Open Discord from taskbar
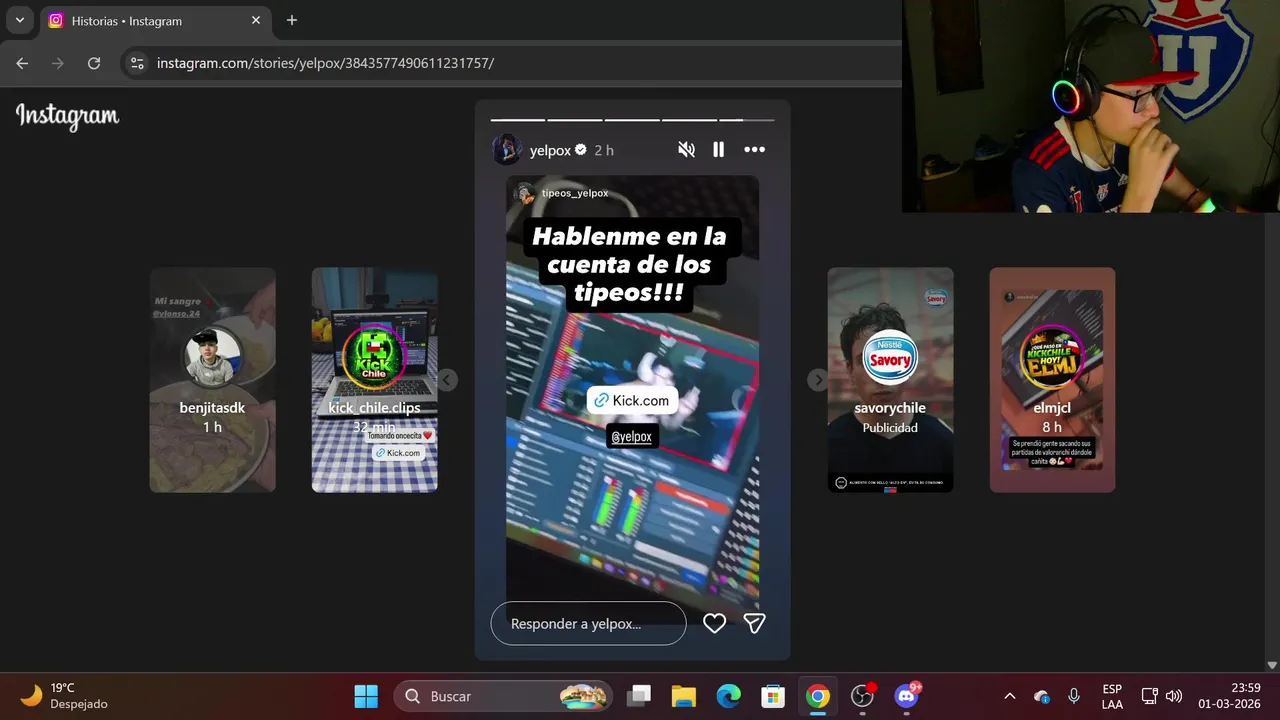This screenshot has height=720, width=1280. coord(907,696)
